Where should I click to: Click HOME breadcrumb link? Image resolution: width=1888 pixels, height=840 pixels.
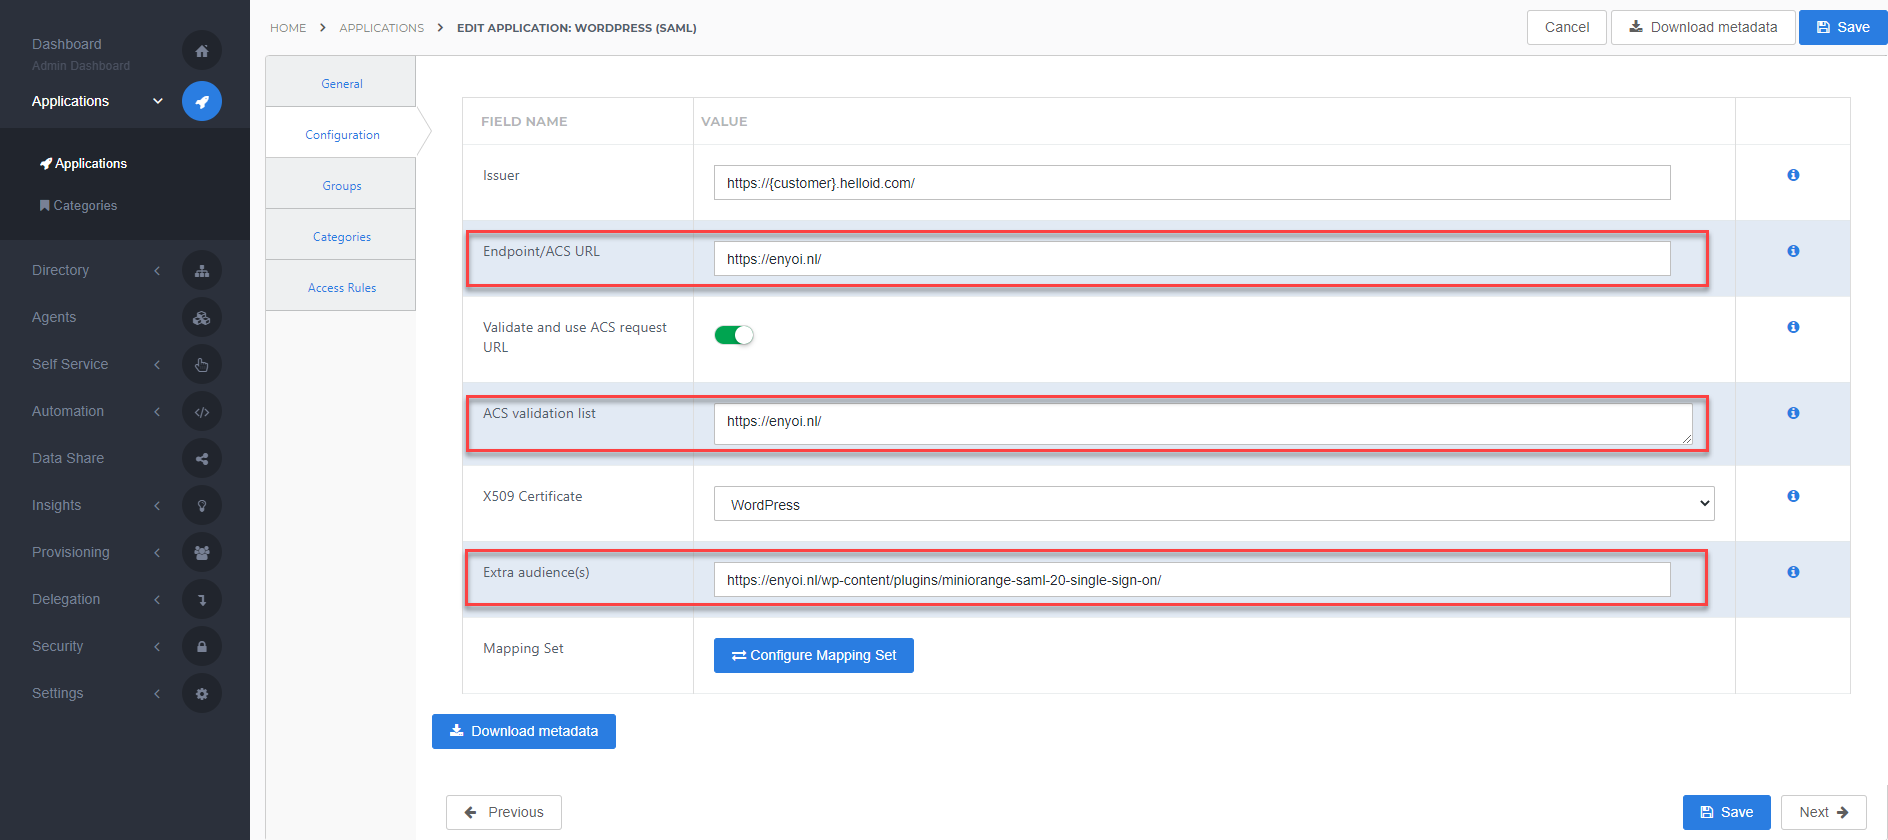pyautogui.click(x=288, y=28)
